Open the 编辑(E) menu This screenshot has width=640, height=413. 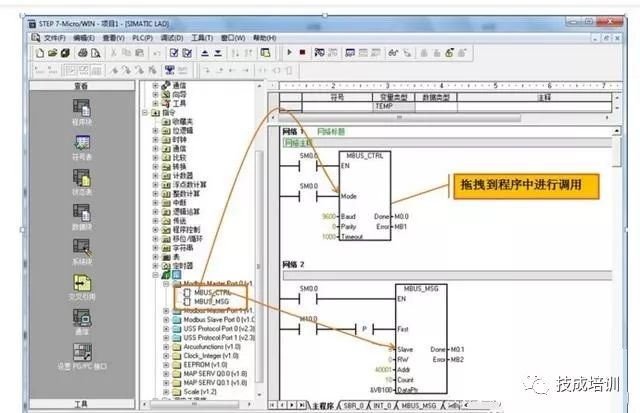84,38
